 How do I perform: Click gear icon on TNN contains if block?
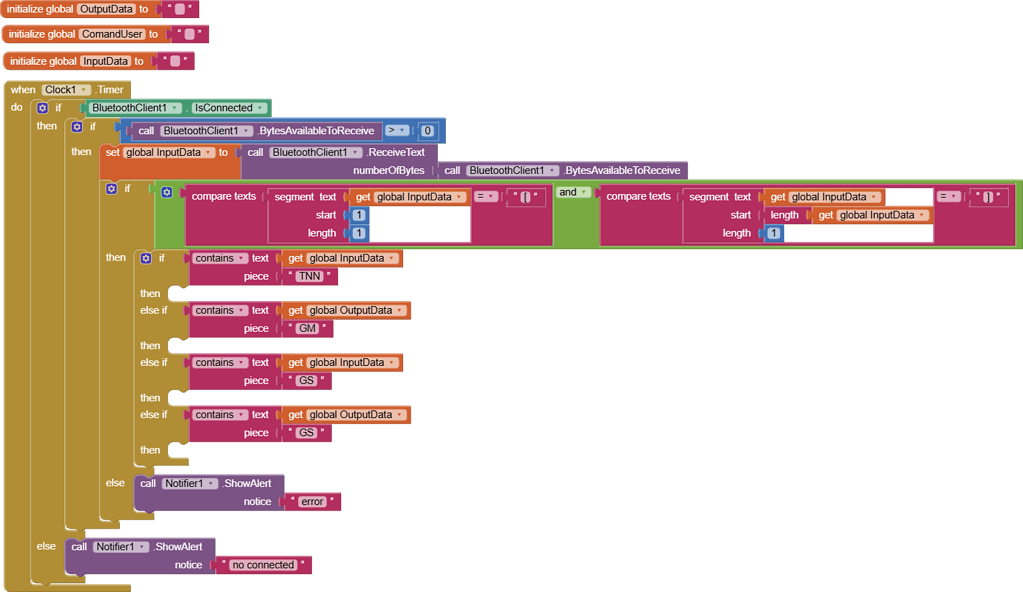tap(146, 258)
